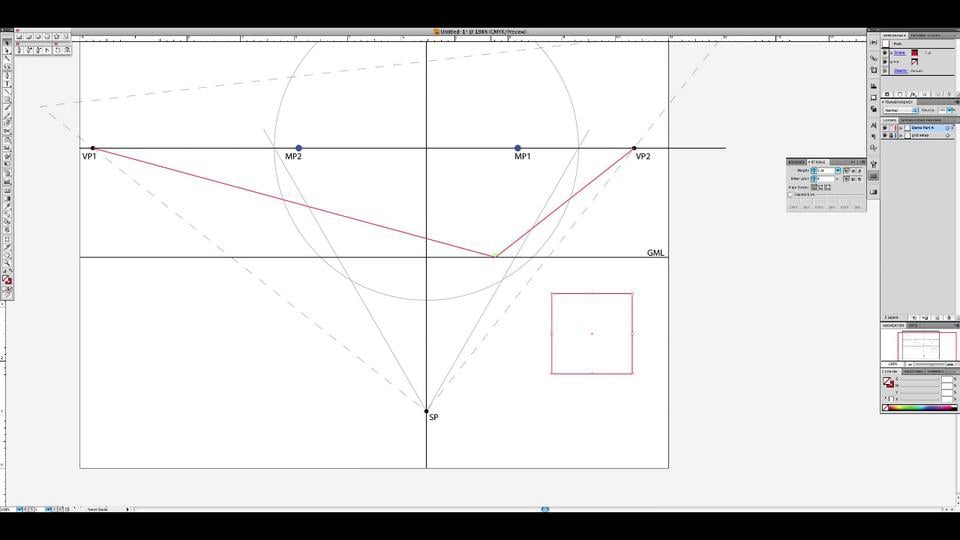Open the blending mode dropdown showing Normal
This screenshot has width=960, height=540.
point(901,110)
